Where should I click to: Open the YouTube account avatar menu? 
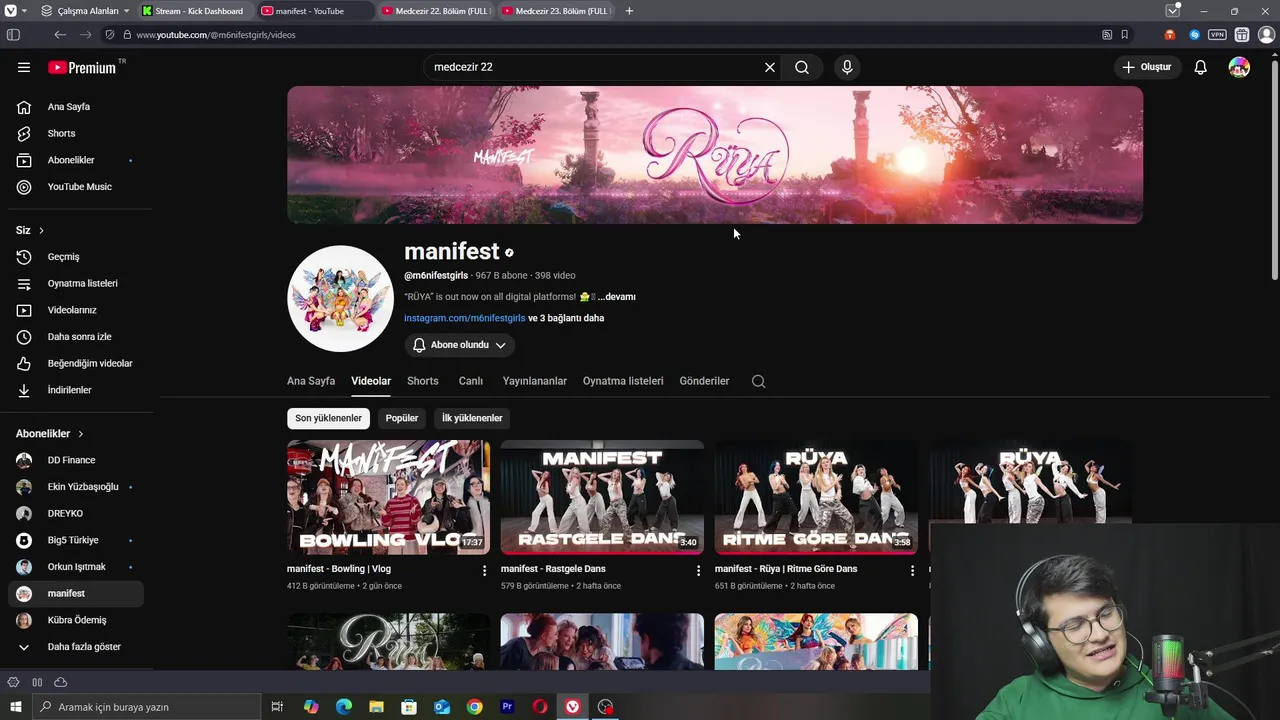click(1239, 67)
